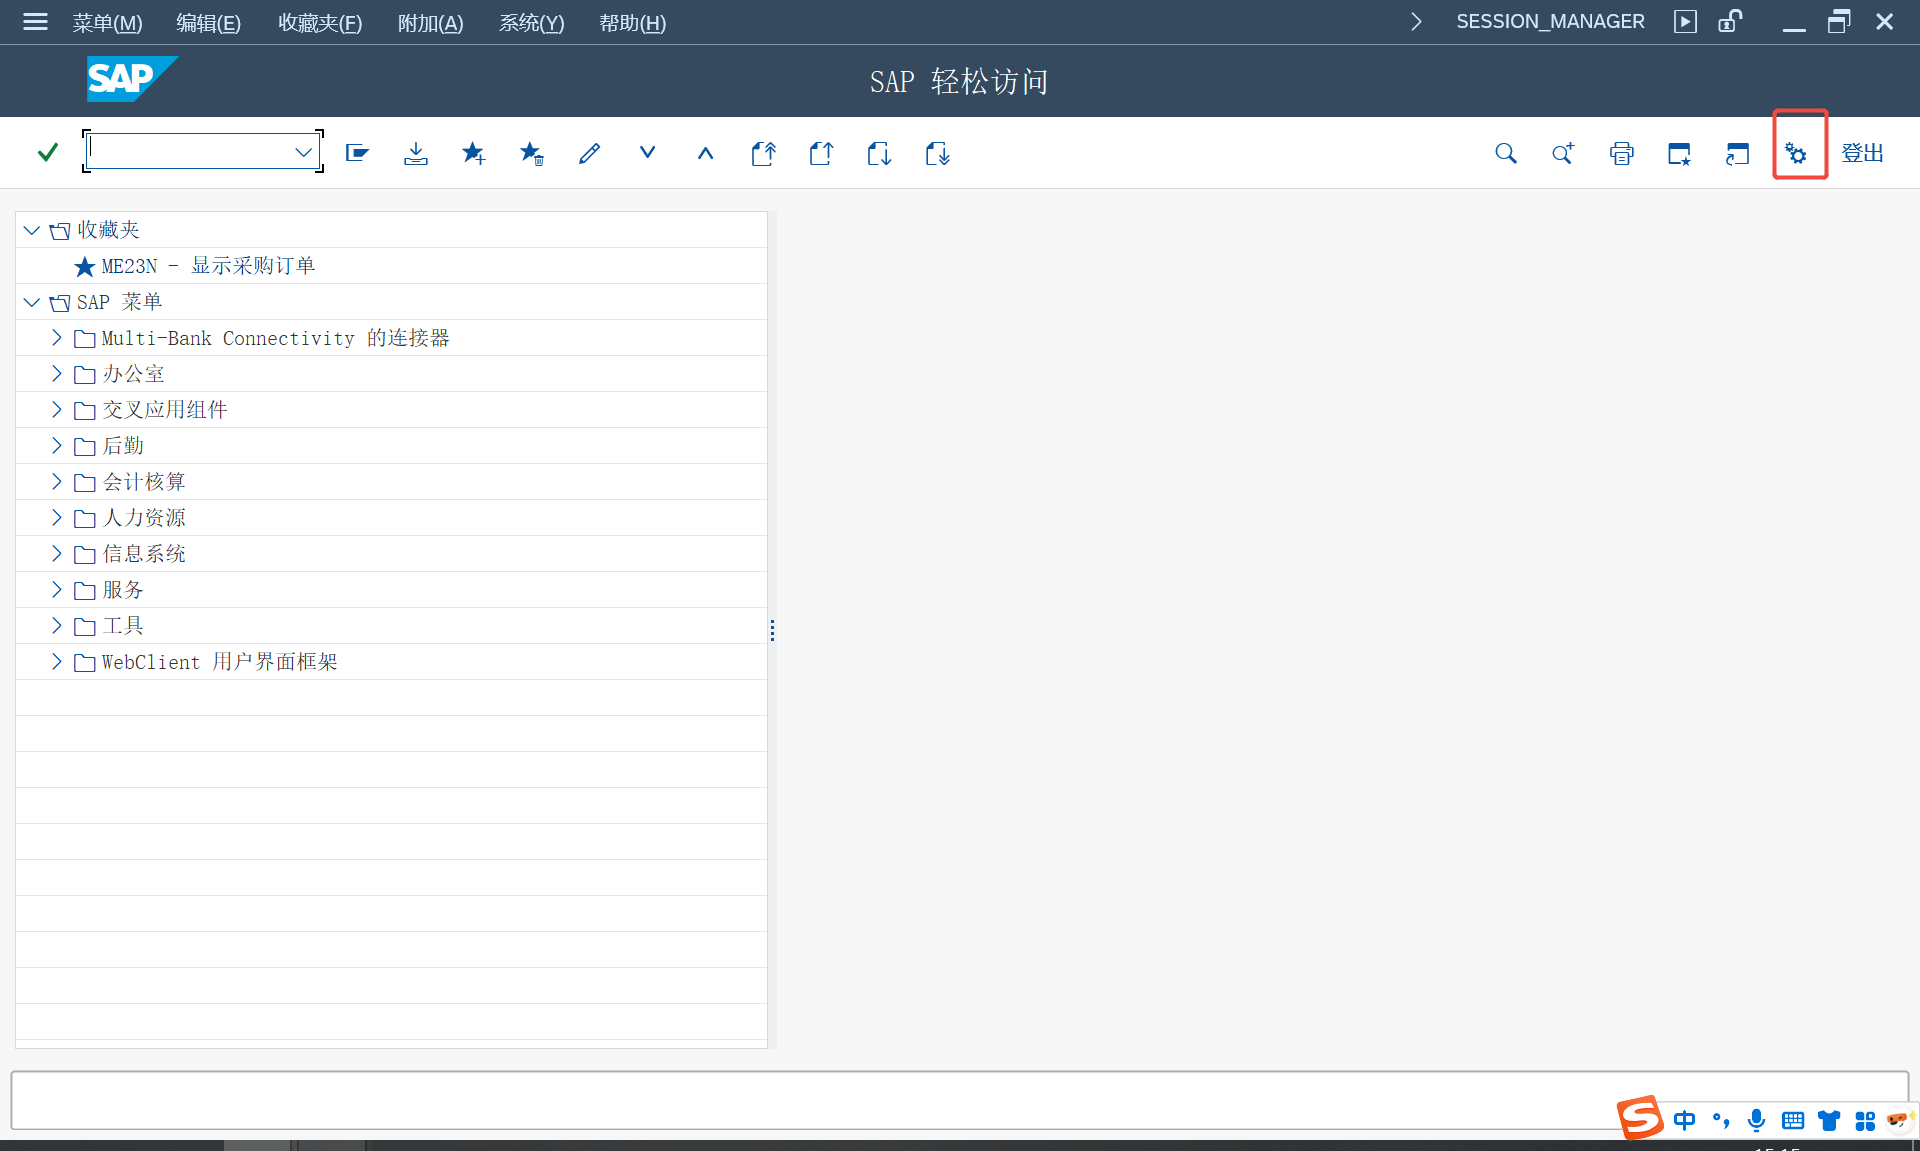1920x1151 pixels.
Task: Go to next page with single-down-arrow page icon
Action: [x=879, y=153]
